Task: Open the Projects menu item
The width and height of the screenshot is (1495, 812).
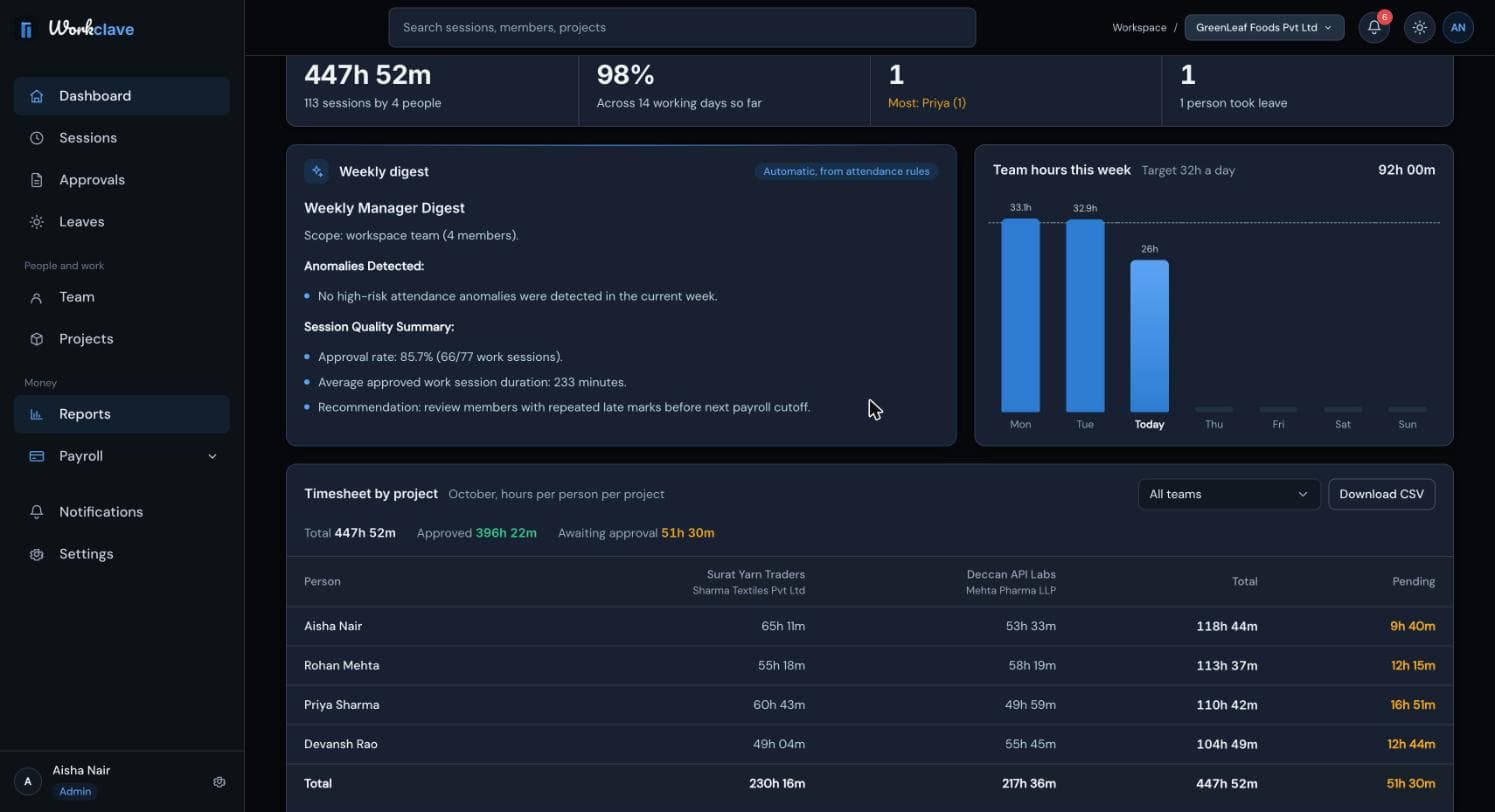Action: pyautogui.click(x=122, y=339)
